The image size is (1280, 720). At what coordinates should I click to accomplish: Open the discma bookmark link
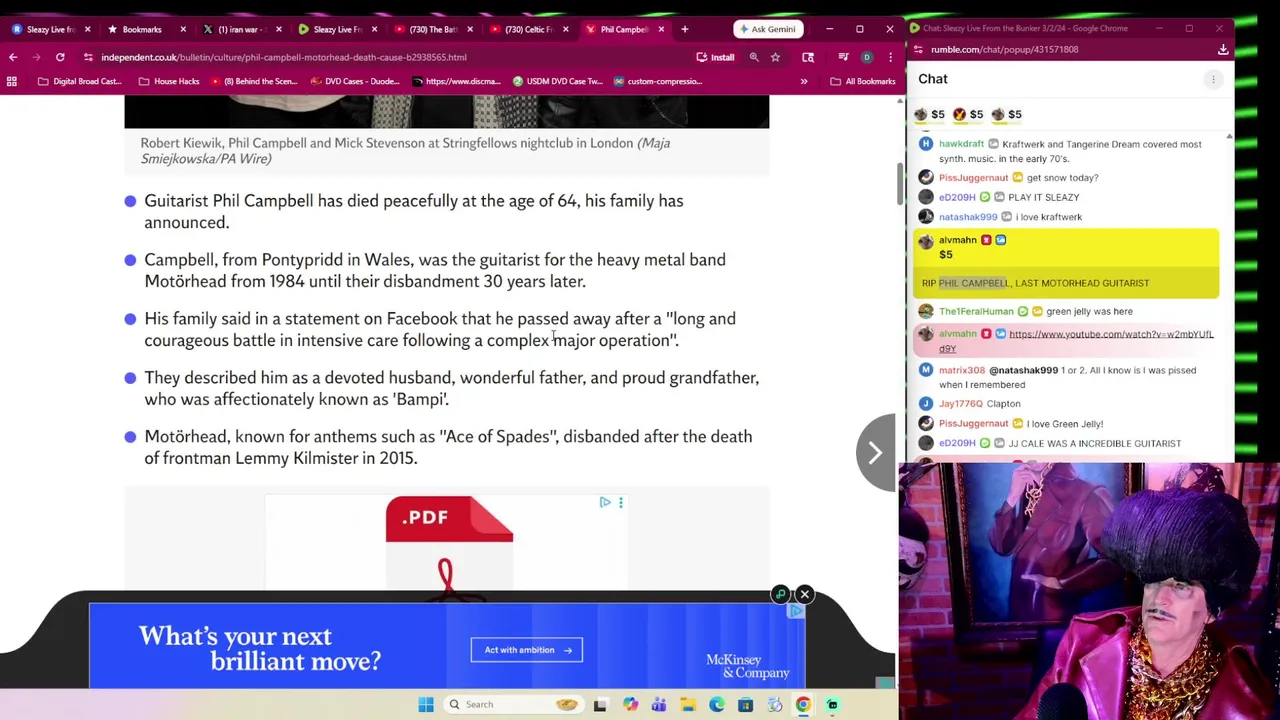coord(454,81)
